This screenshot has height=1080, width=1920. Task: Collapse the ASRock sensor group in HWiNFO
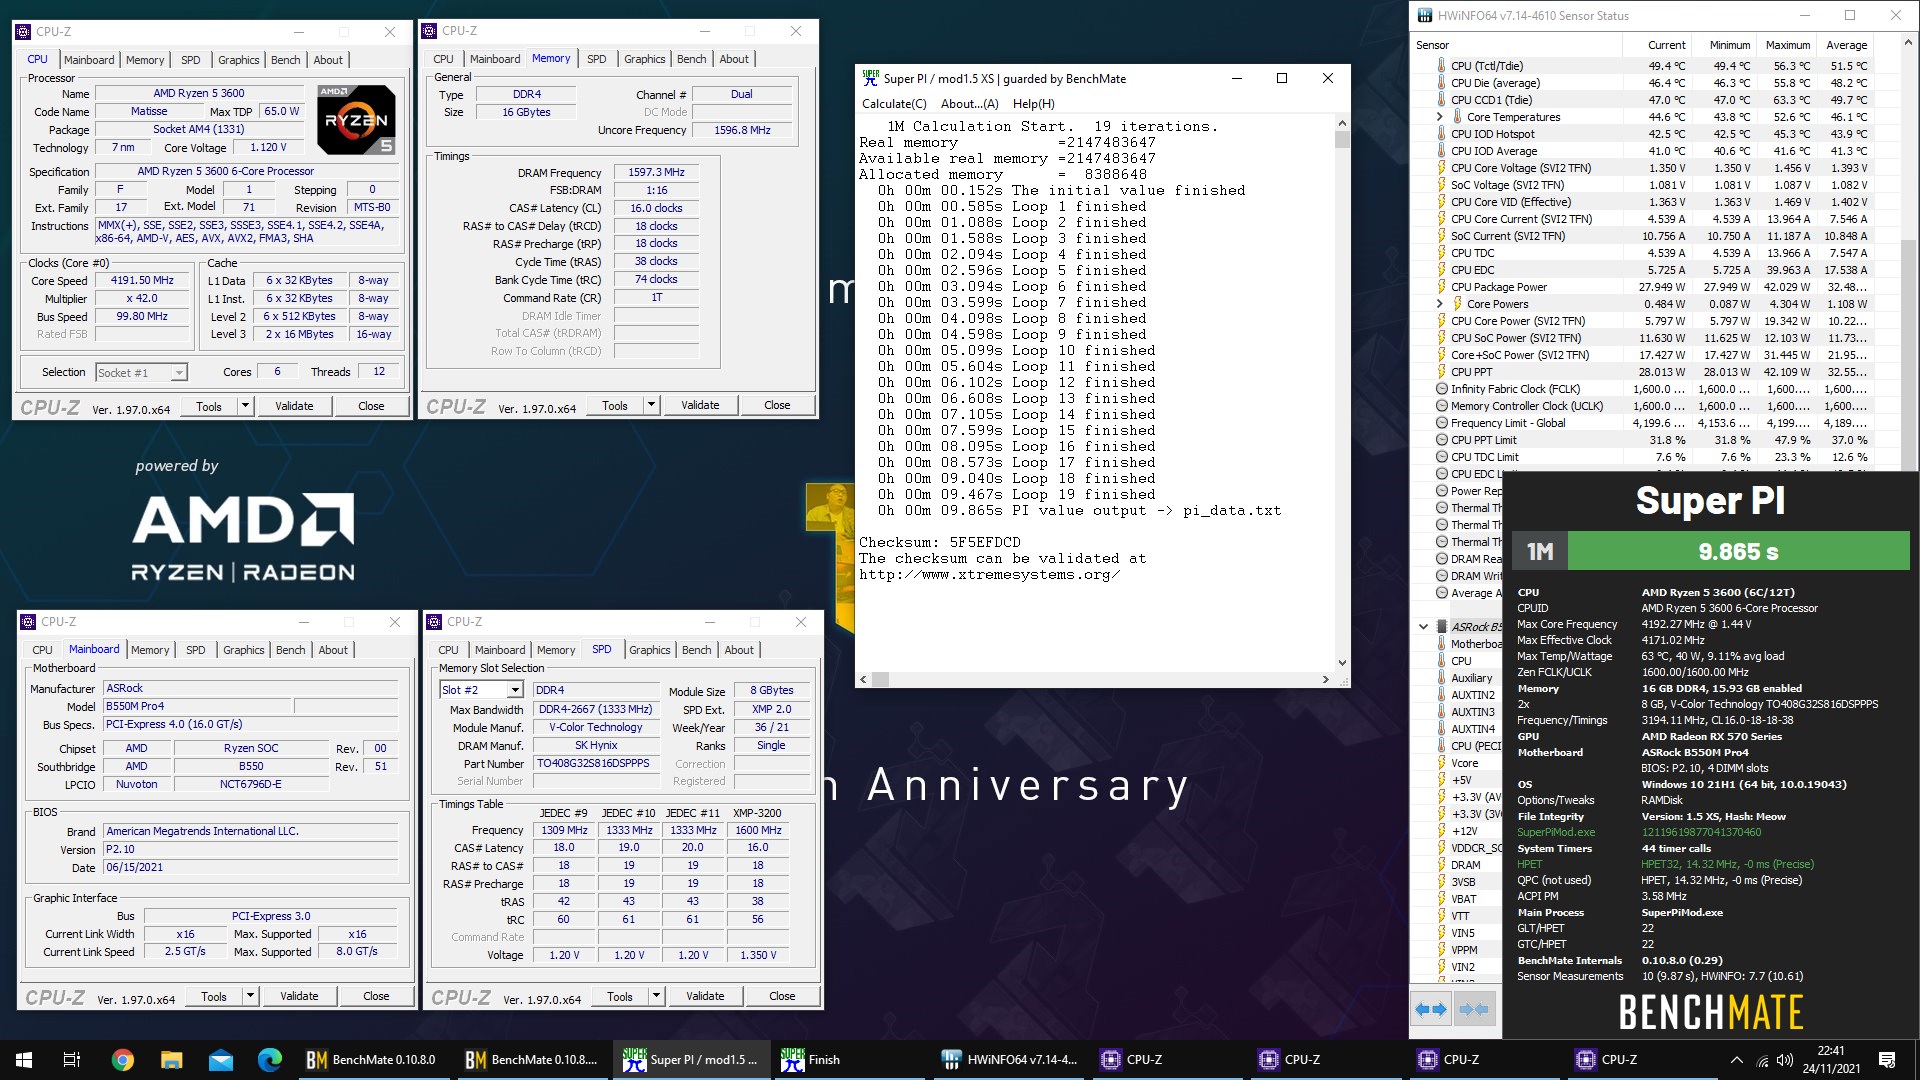pyautogui.click(x=1424, y=627)
